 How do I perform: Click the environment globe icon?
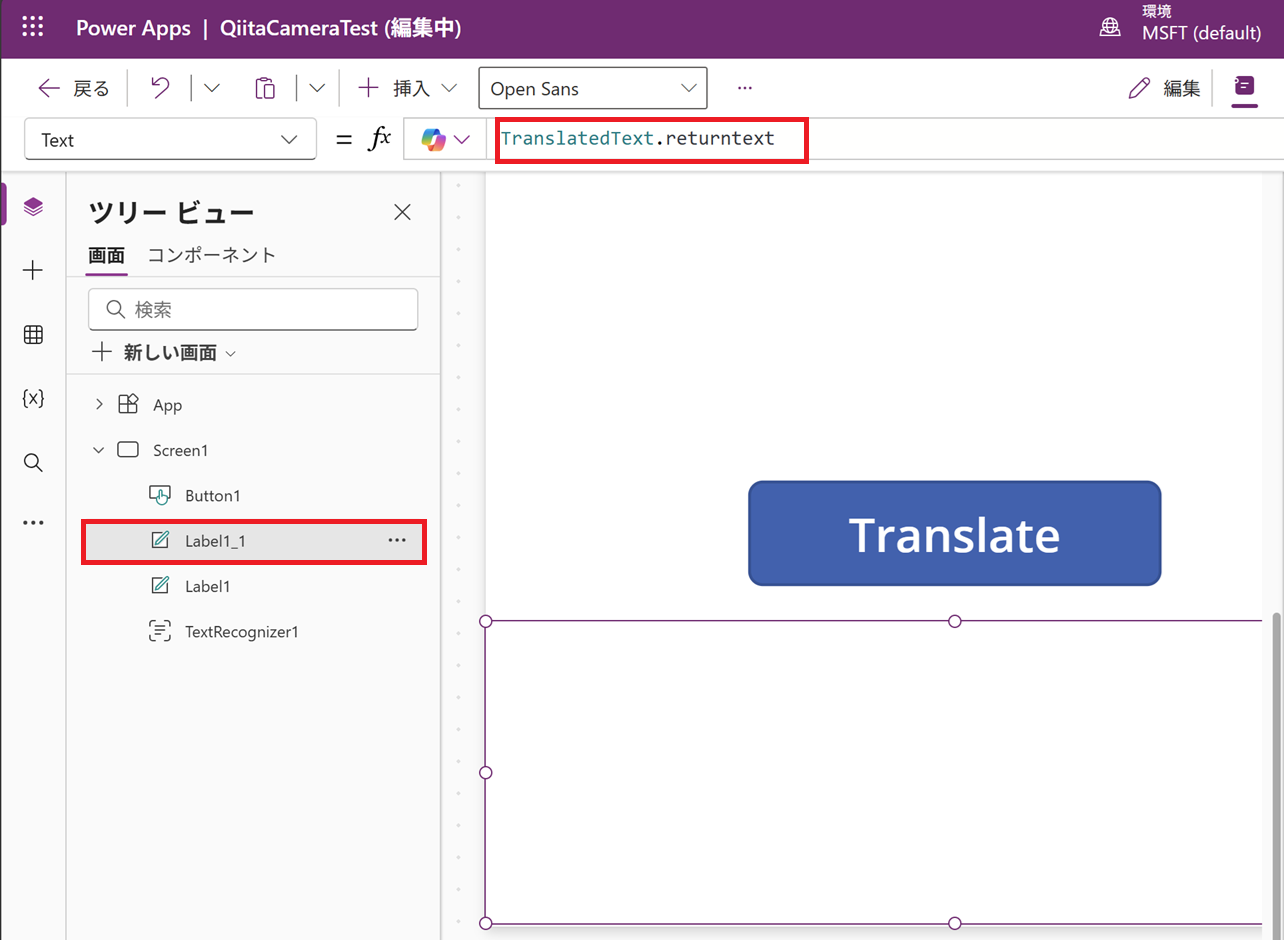pos(1110,27)
